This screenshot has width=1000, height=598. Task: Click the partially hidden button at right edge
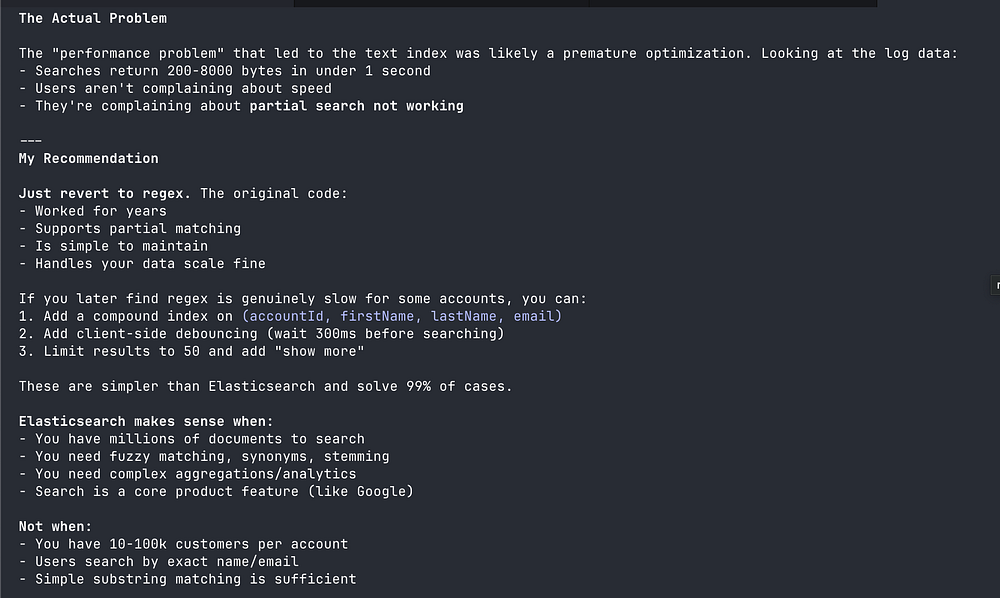click(x=995, y=286)
